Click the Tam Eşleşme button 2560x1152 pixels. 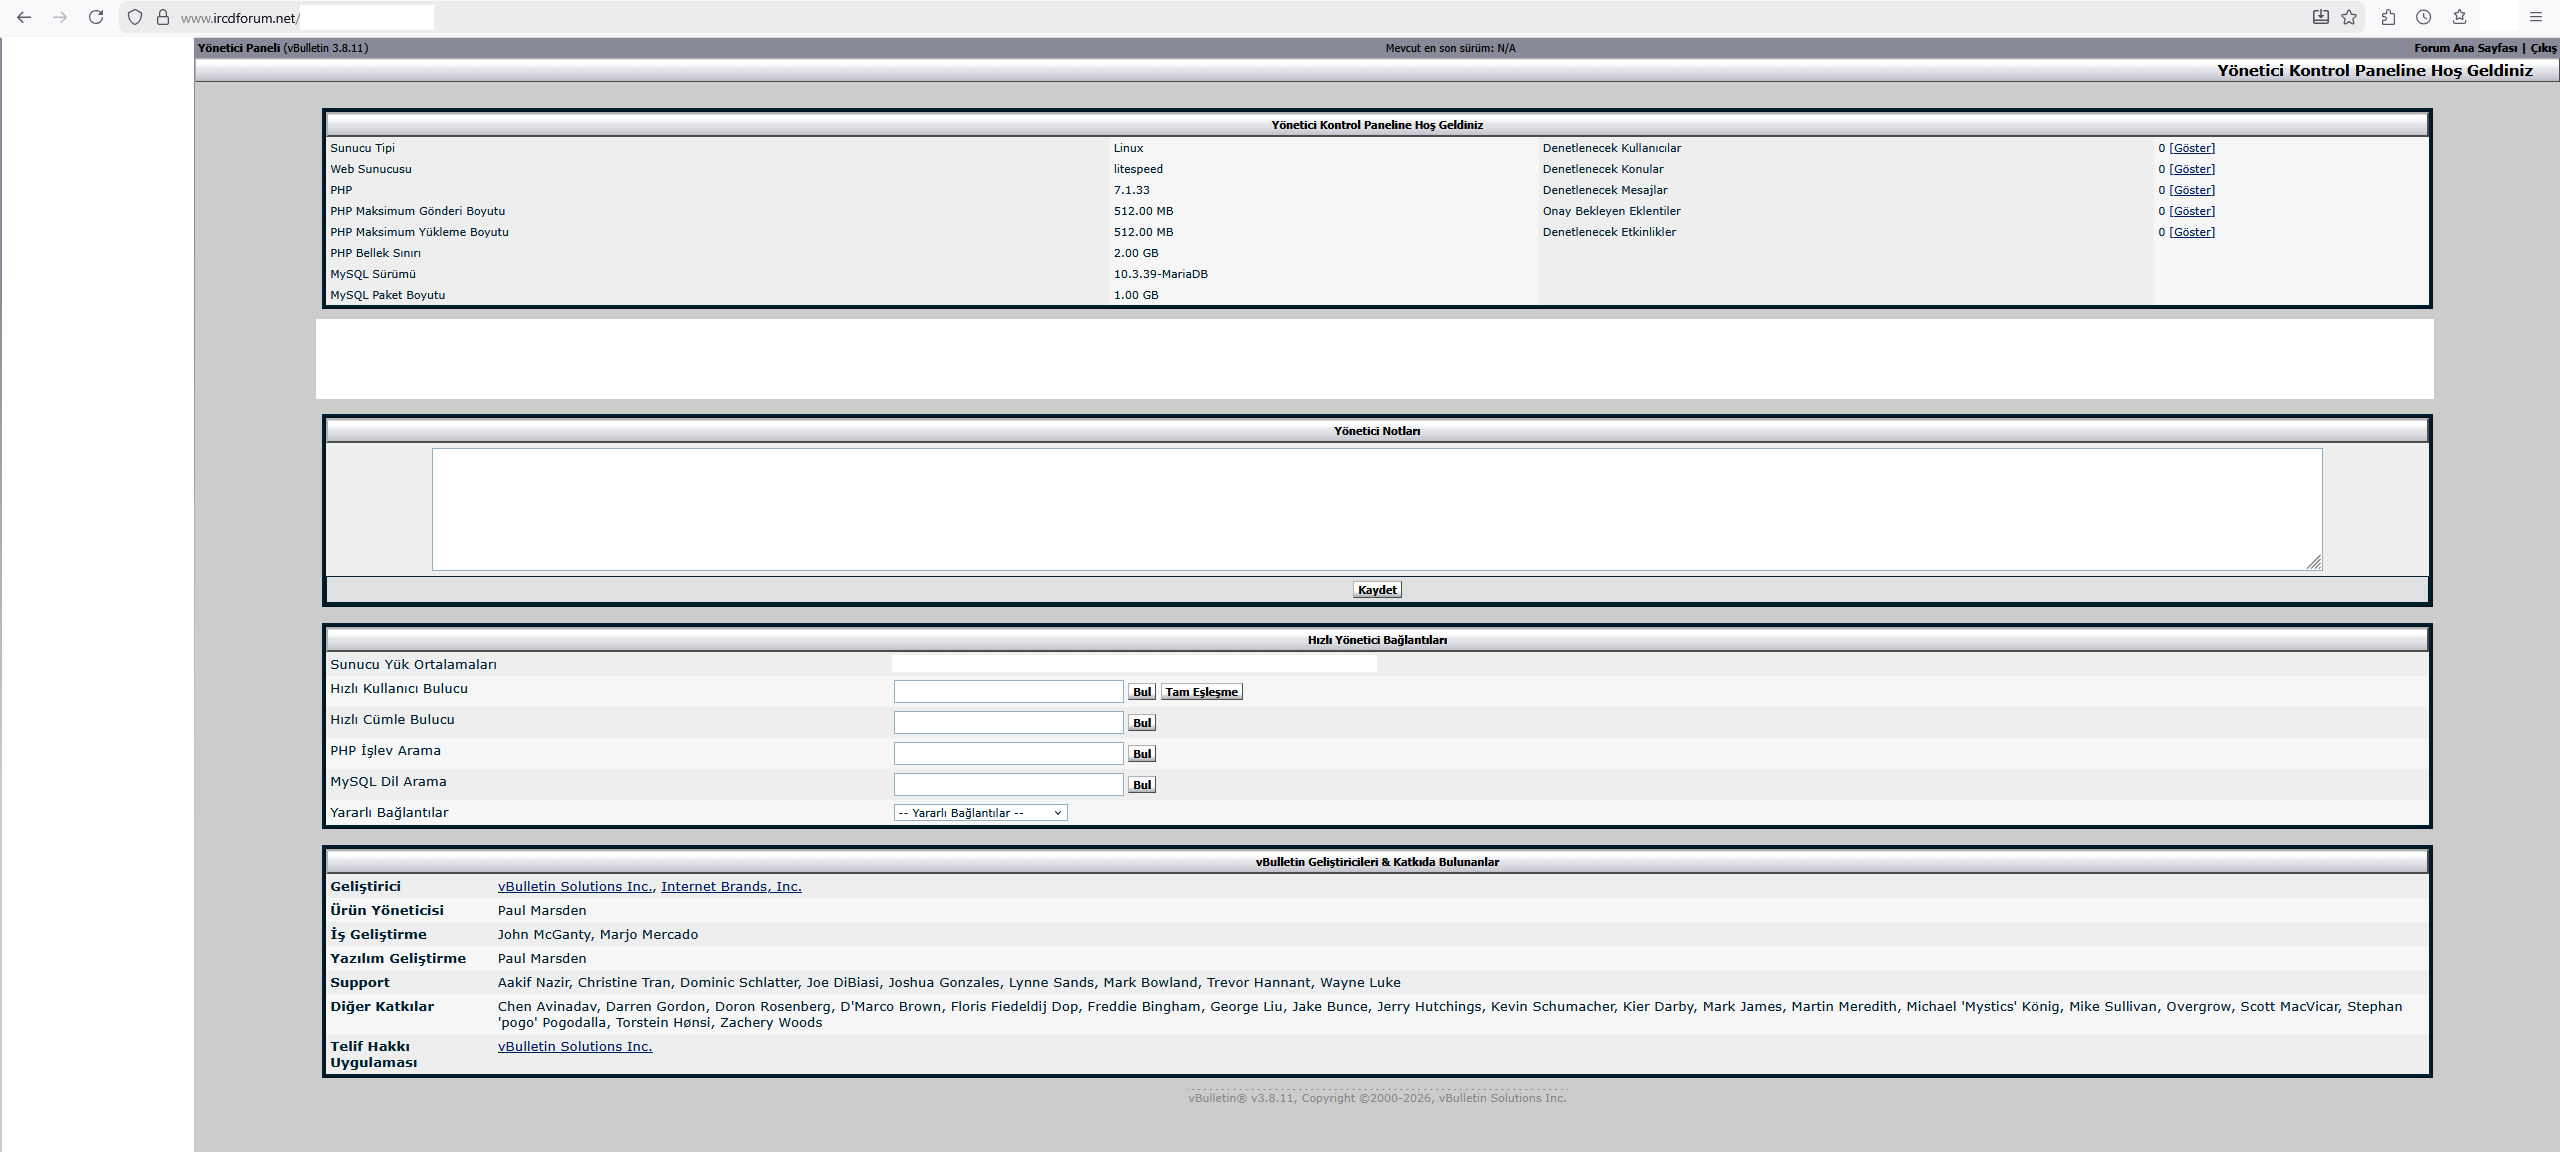1201,692
